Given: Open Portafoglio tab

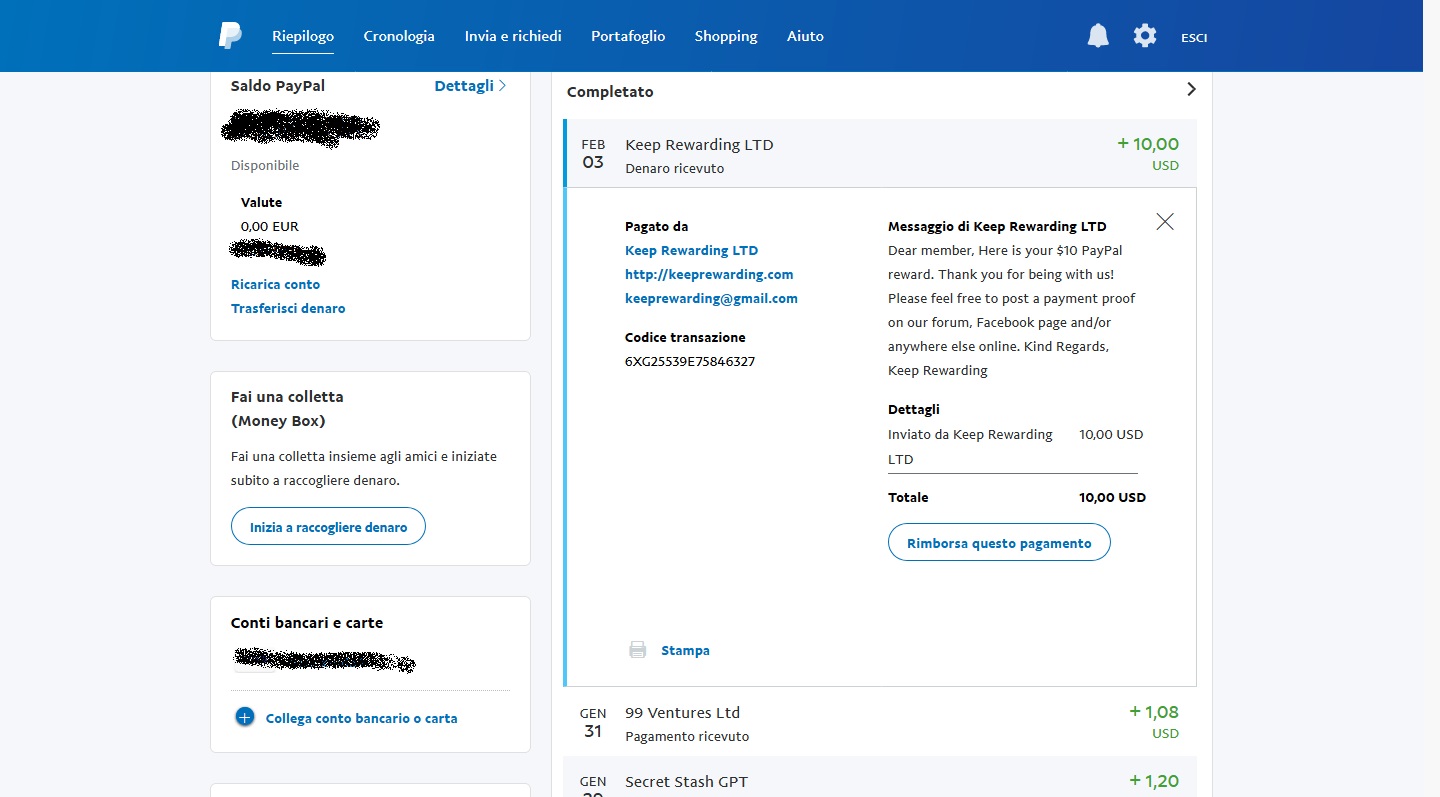Looking at the screenshot, I should click(628, 36).
